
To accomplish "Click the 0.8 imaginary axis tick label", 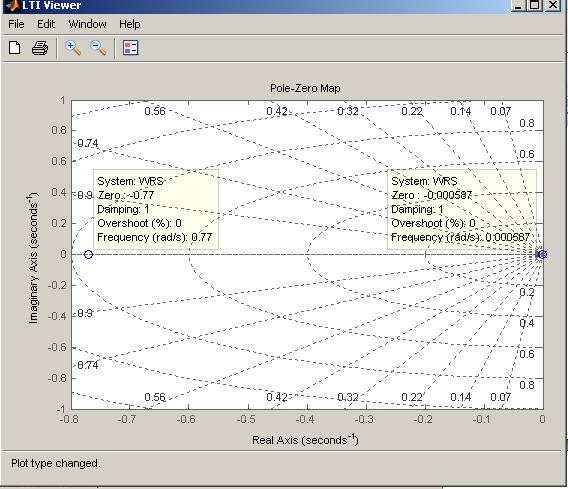I will point(59,130).
